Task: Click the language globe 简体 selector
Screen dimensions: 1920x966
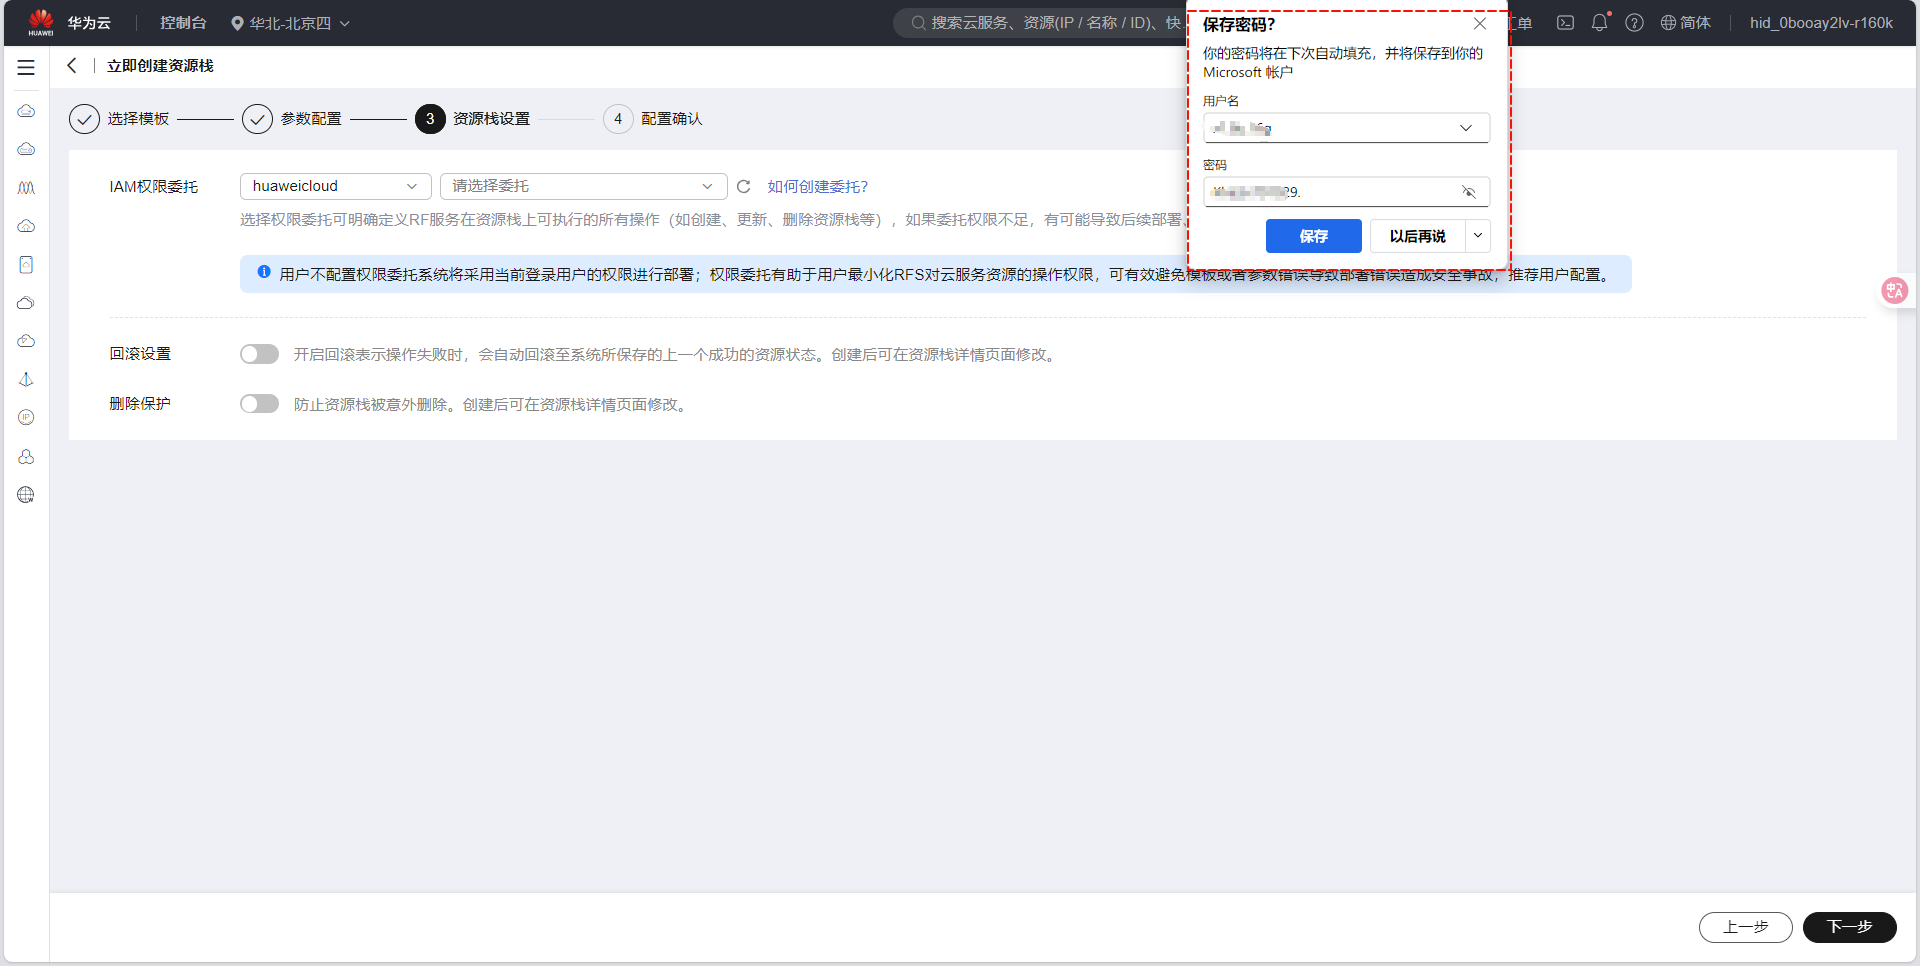Action: [1685, 22]
